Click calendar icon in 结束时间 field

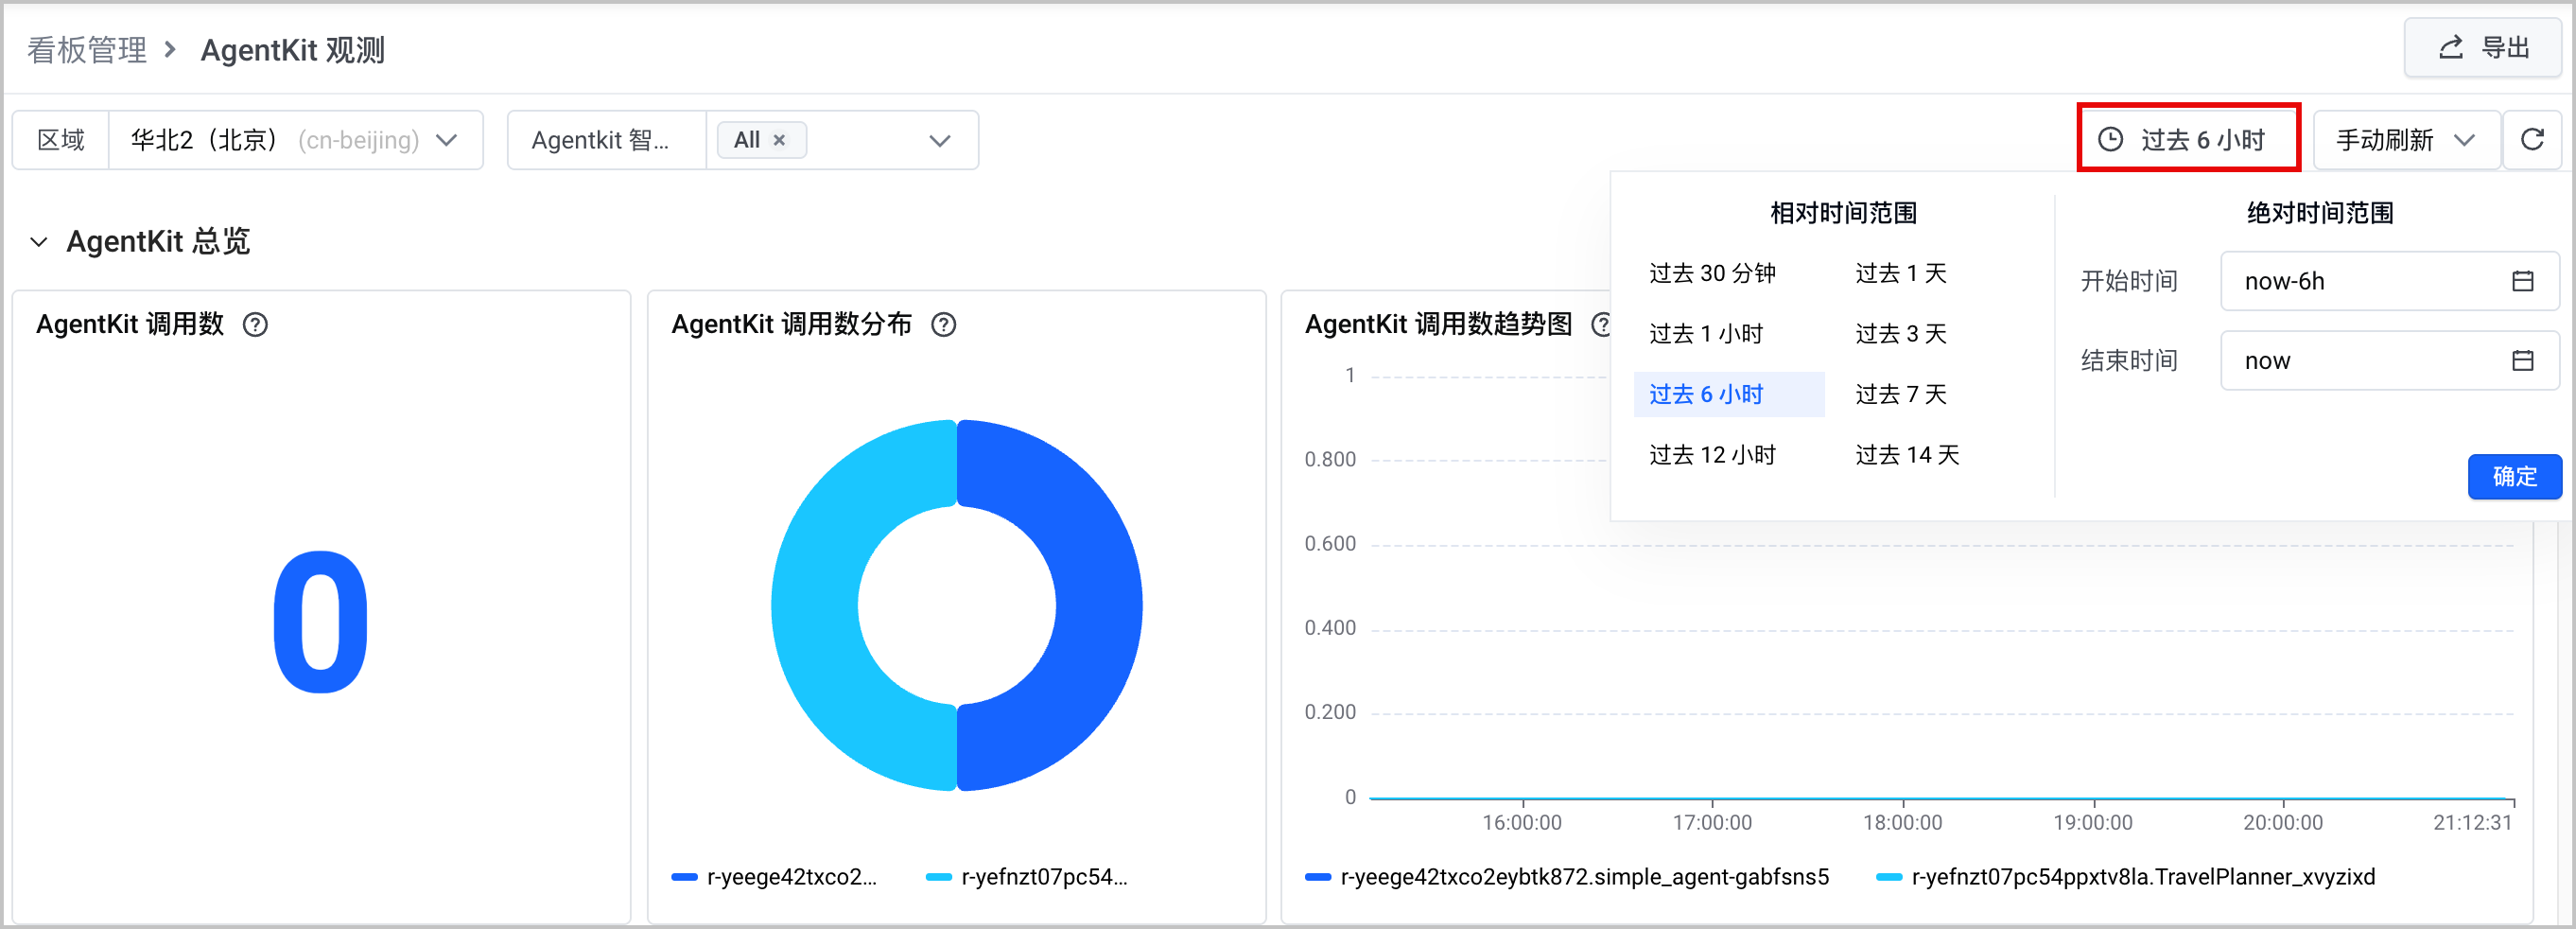pos(2522,361)
